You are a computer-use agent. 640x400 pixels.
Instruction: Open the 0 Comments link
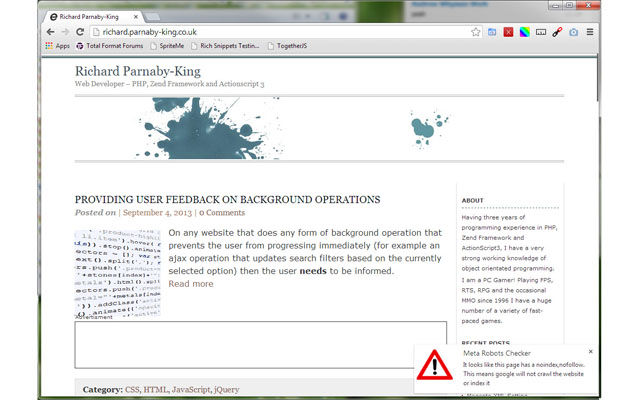coord(221,213)
